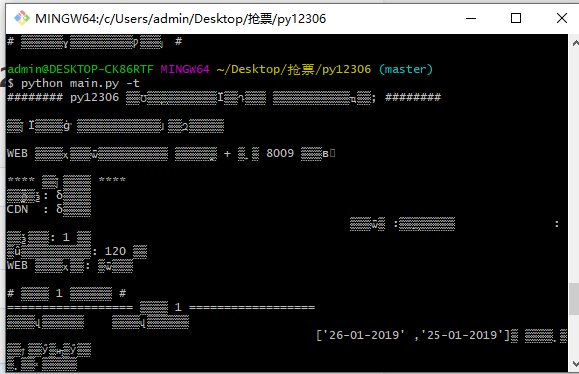The height and width of the screenshot is (374, 579).
Task: Close the MINGW64 terminal window
Action: (x=562, y=18)
